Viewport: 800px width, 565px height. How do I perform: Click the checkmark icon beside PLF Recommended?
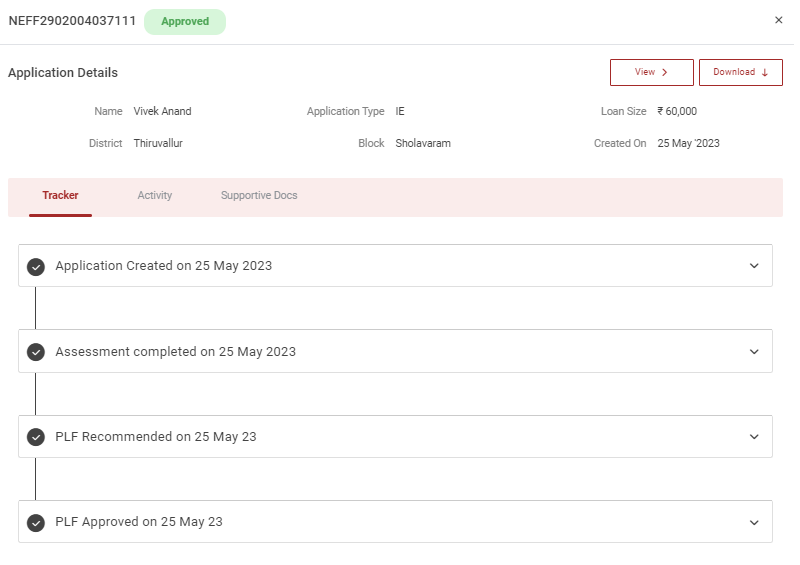tap(36, 437)
